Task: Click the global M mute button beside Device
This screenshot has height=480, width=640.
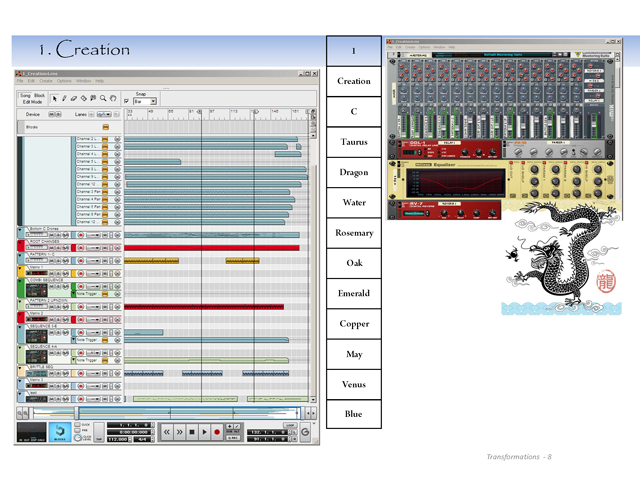Action: coord(51,114)
